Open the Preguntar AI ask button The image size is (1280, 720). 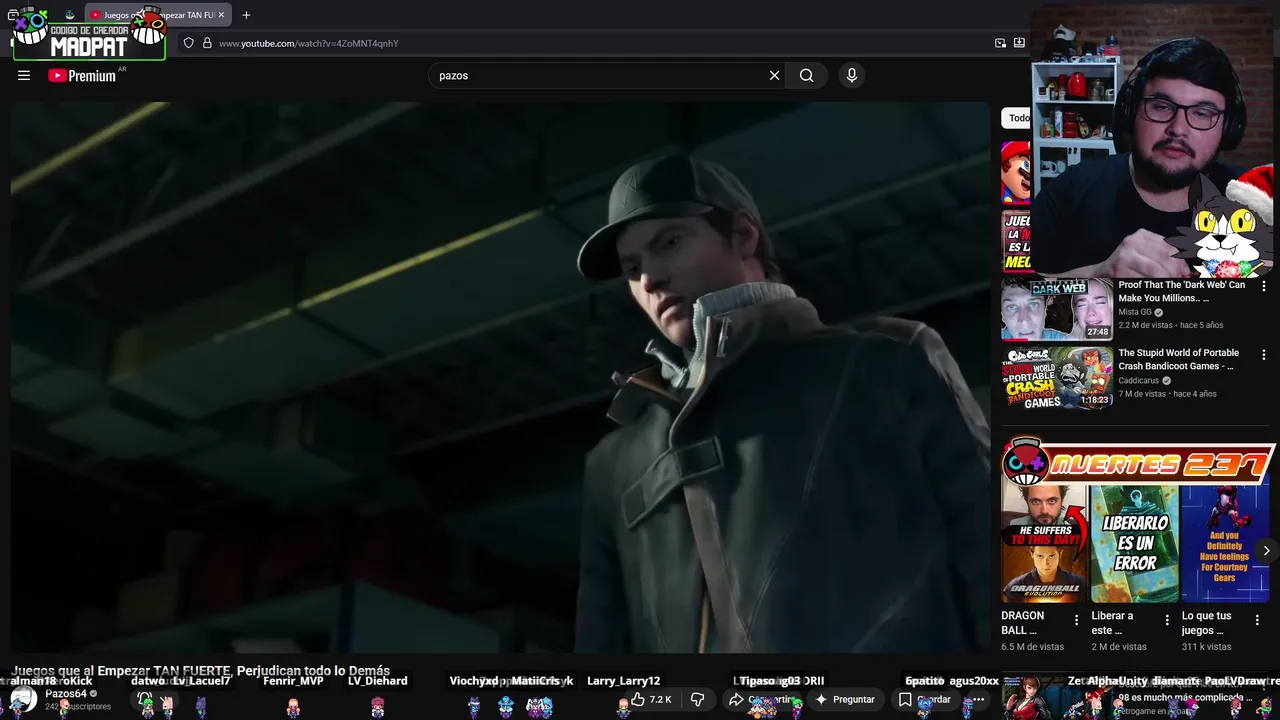(845, 699)
